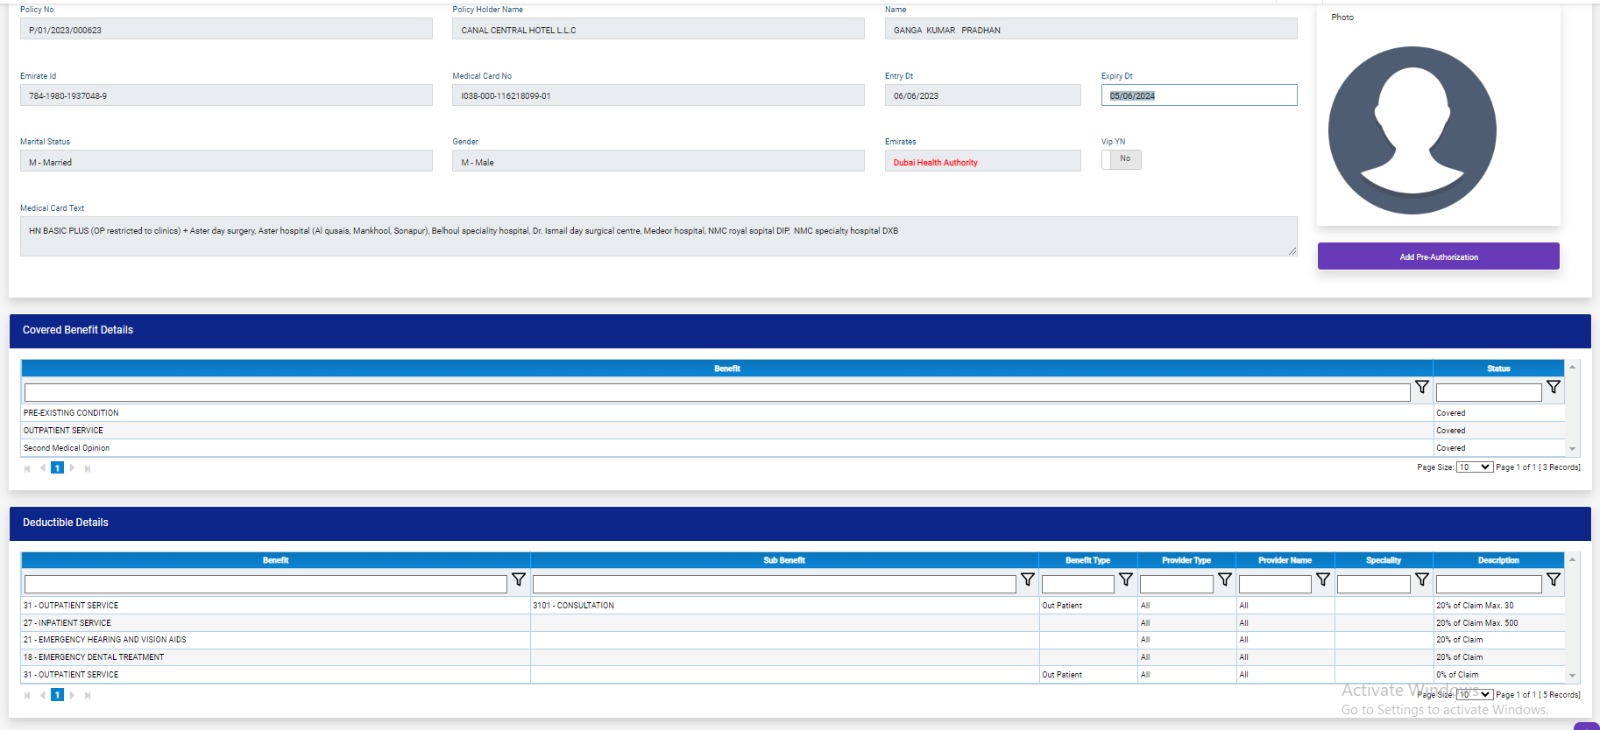The height and width of the screenshot is (730, 1600).
Task: Select the 27 - INPATIENT SERVICE row
Action: (275, 623)
